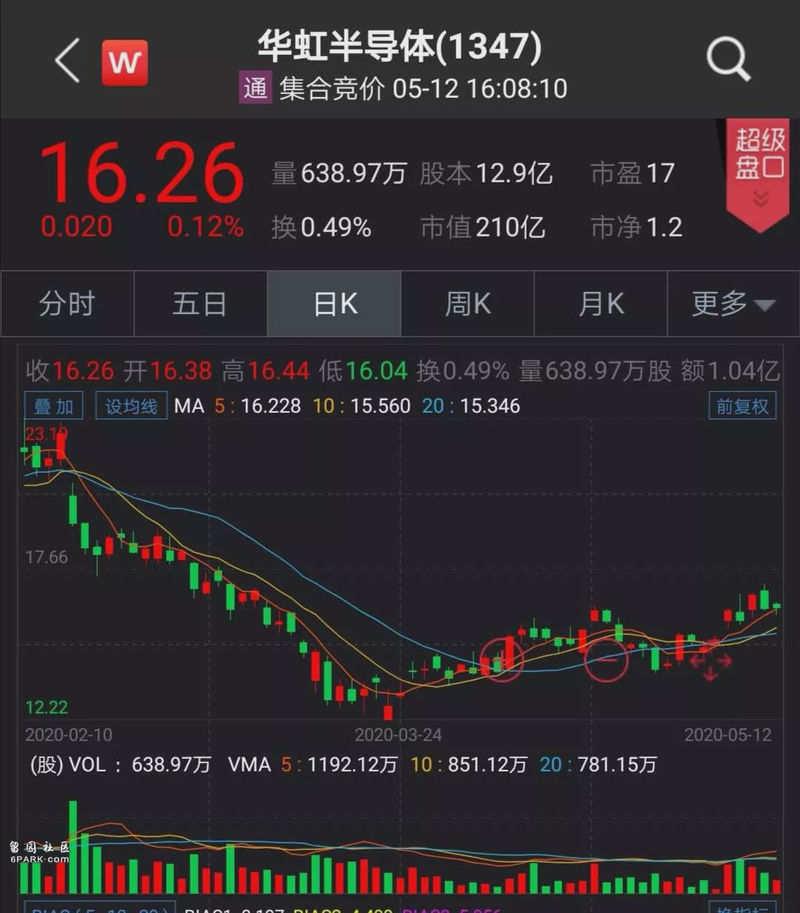
Task: Switch to the 五日 tab
Action: point(200,303)
